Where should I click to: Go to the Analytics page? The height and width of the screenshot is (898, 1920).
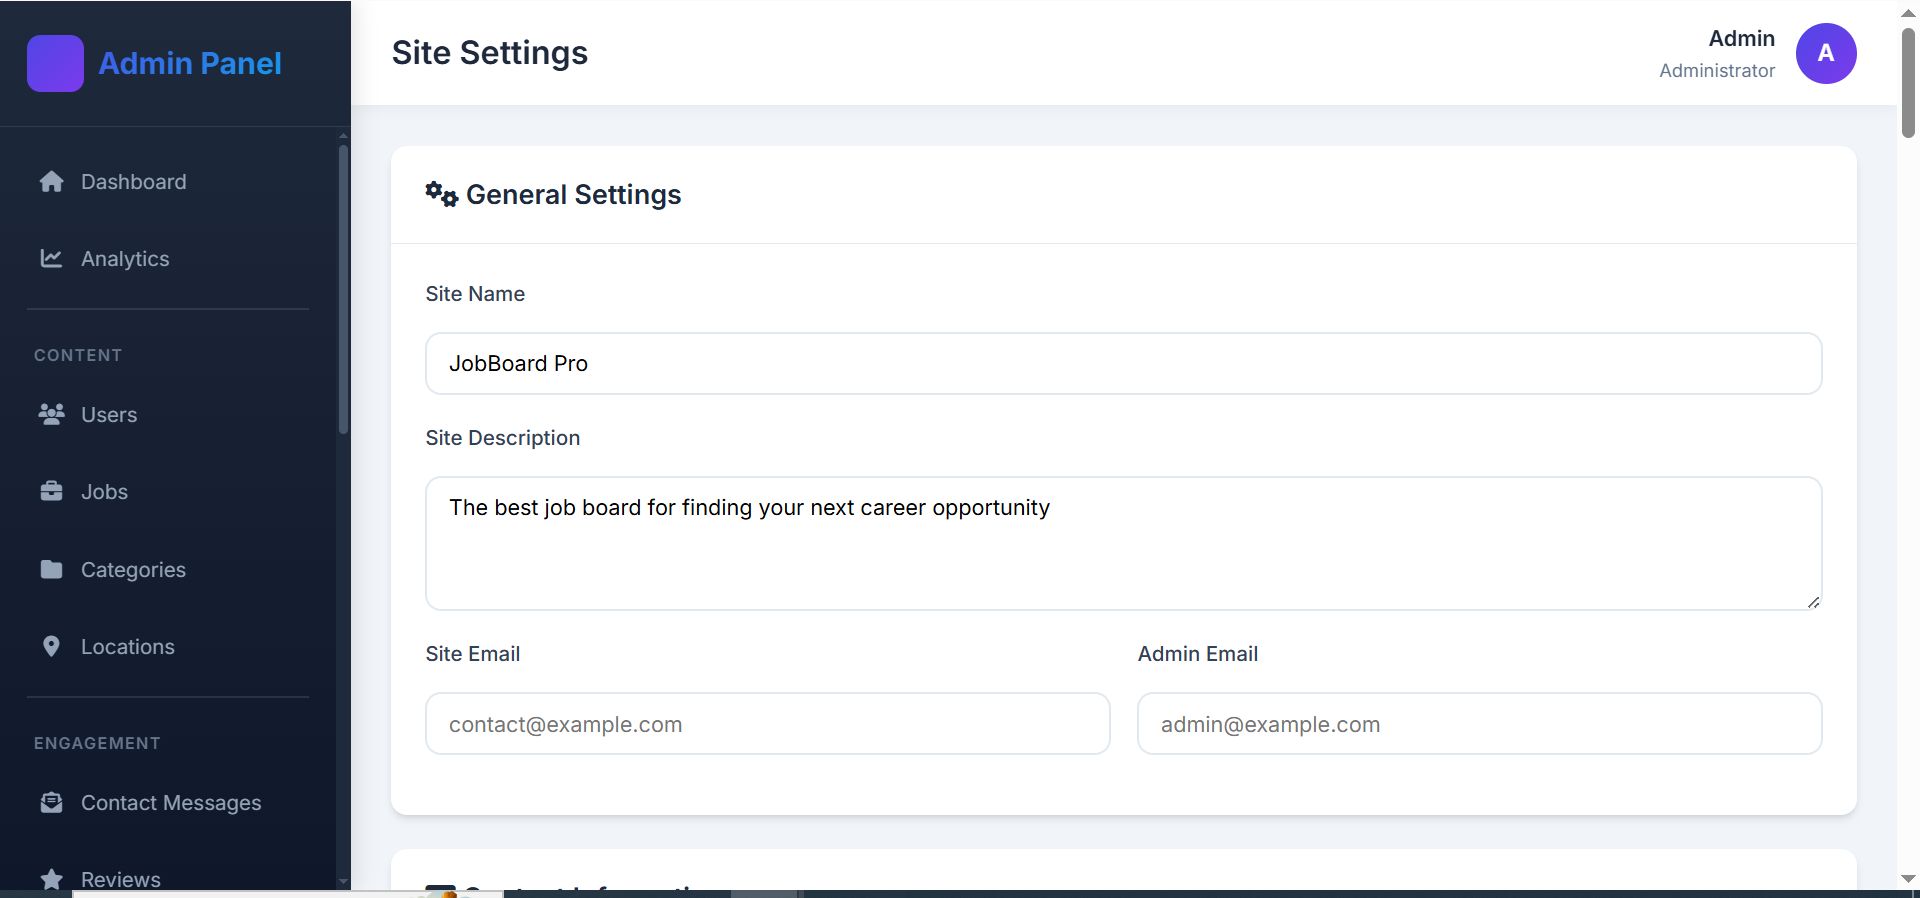125,259
